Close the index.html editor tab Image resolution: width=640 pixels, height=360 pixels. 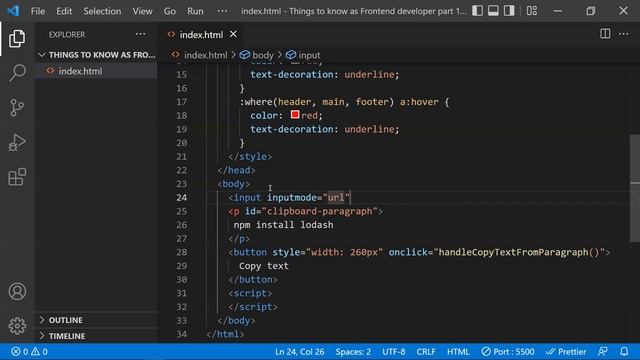point(233,34)
